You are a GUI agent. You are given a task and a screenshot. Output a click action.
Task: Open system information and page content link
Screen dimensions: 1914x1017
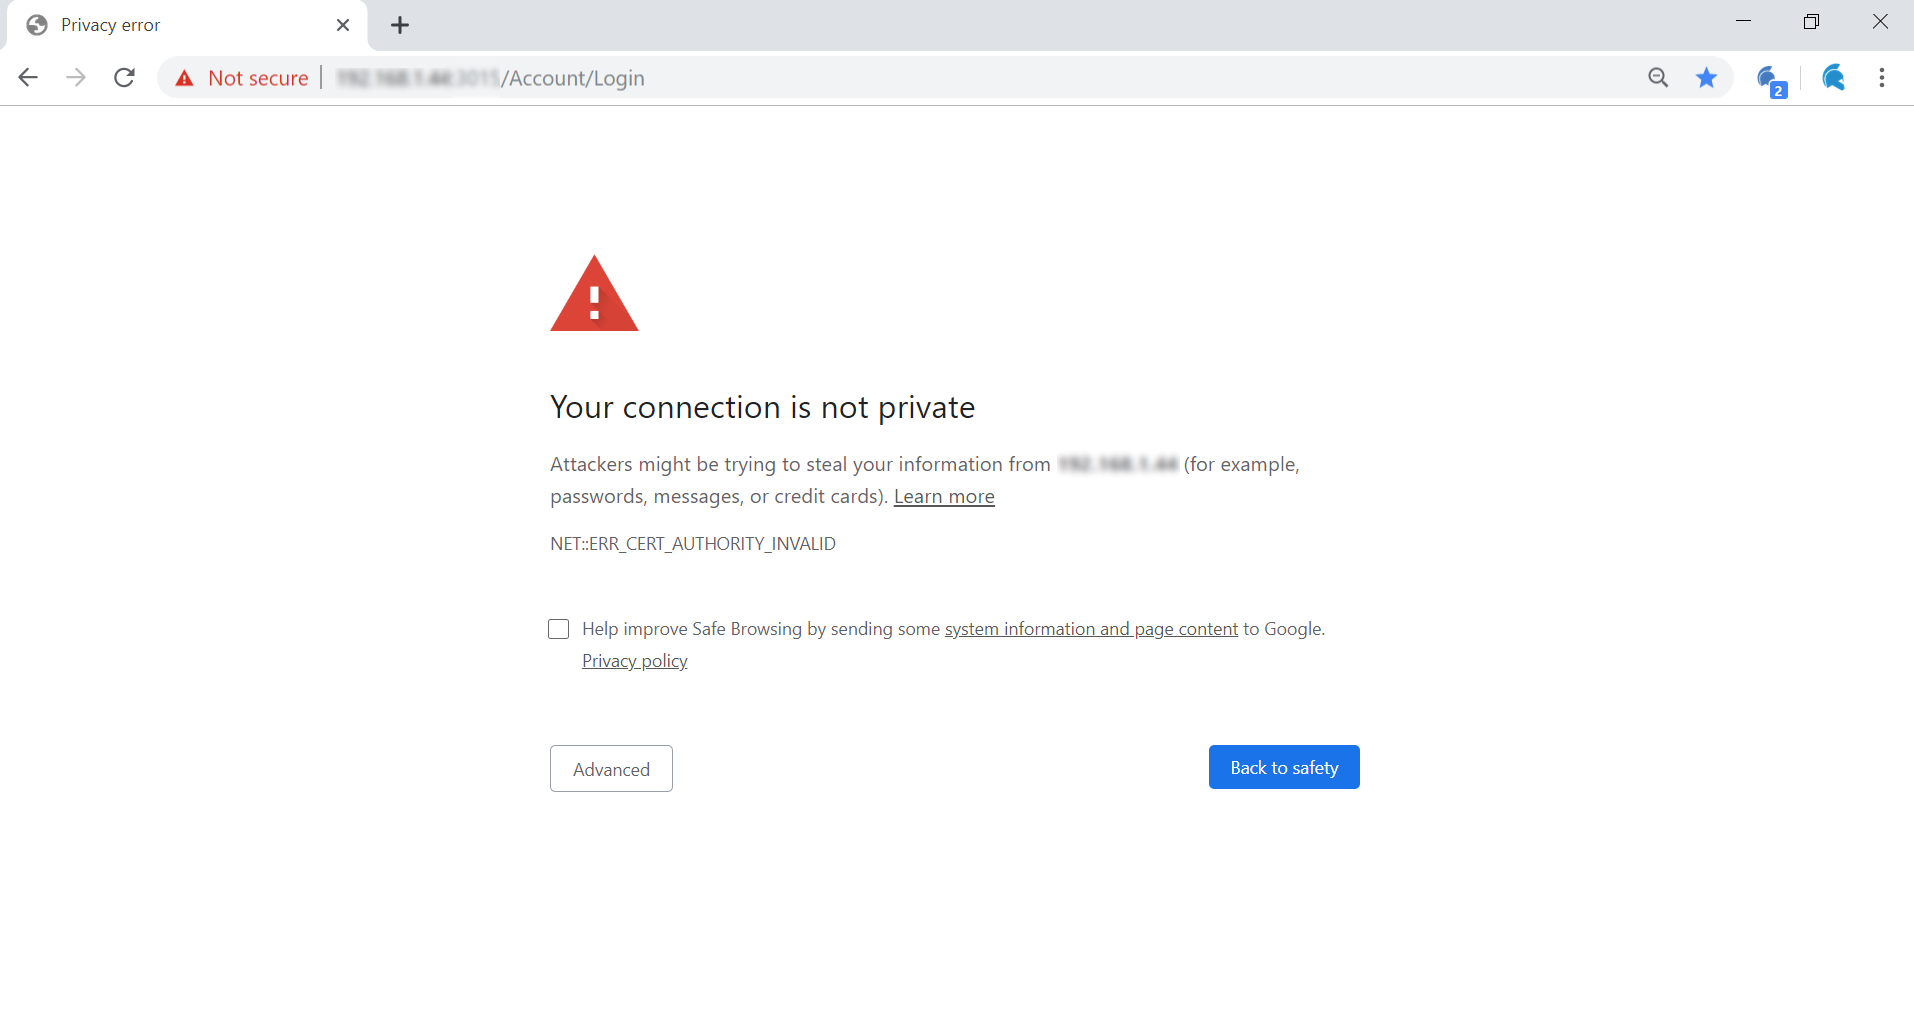point(1091,629)
